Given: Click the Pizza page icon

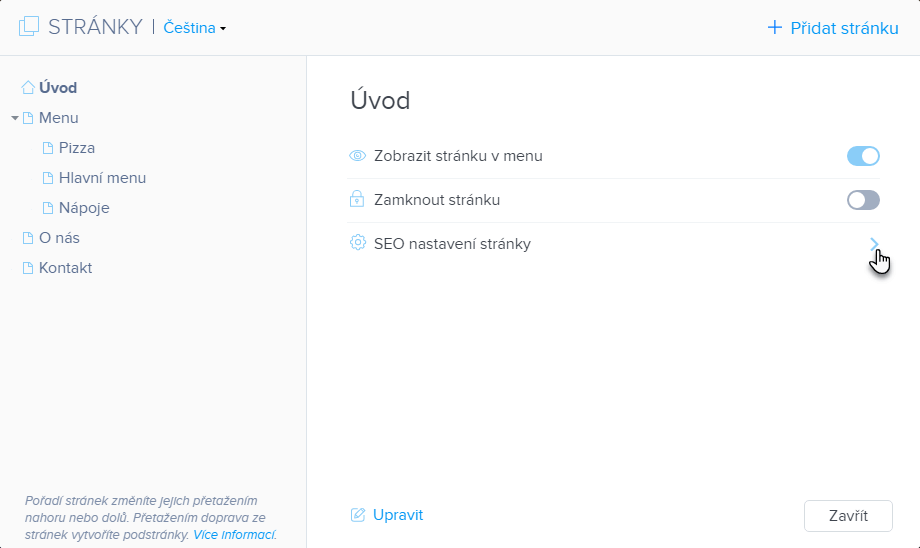Looking at the screenshot, I should [x=48, y=148].
